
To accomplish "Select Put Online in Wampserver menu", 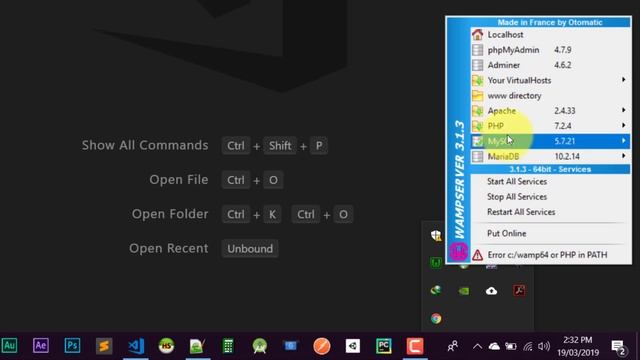I will pyautogui.click(x=507, y=233).
